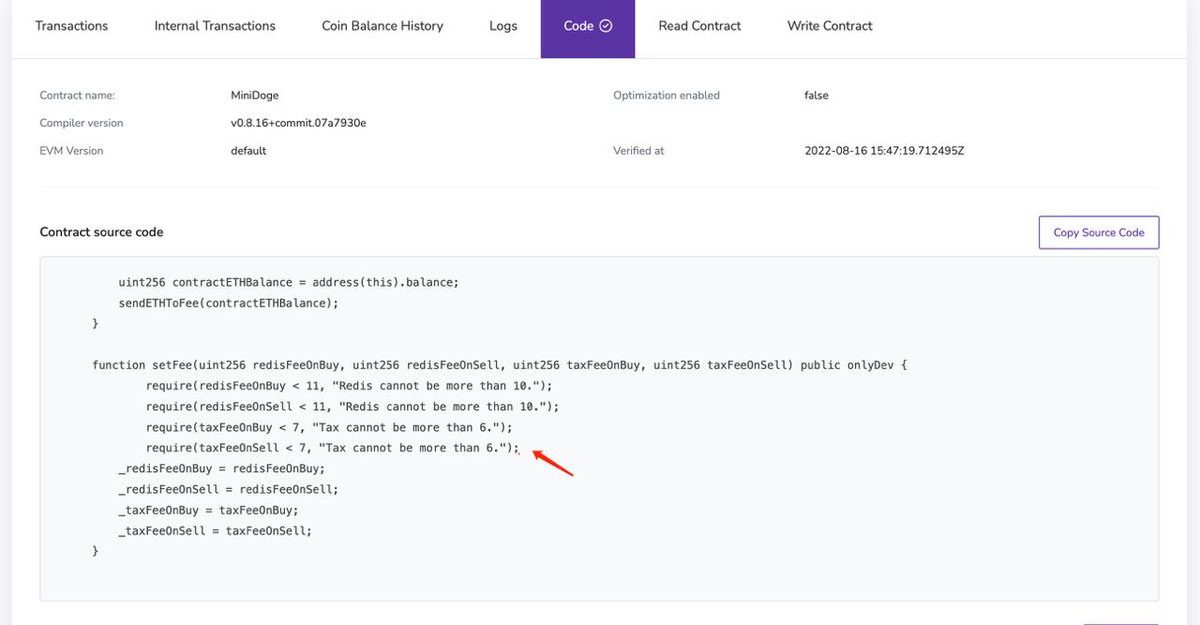The width and height of the screenshot is (1200, 625).
Task: Click the _taxFeeOnBuy = taxFeeOnBuy assignment line
Action: [208, 510]
